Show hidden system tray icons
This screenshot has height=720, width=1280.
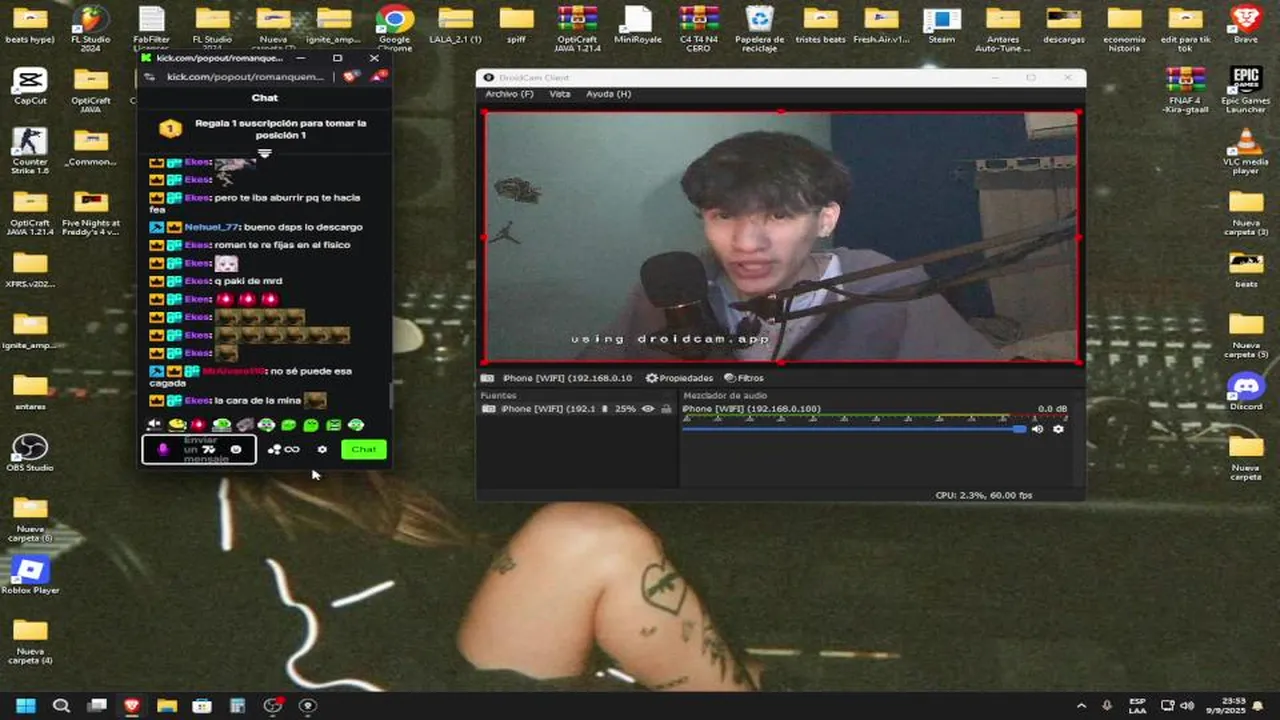point(1081,706)
